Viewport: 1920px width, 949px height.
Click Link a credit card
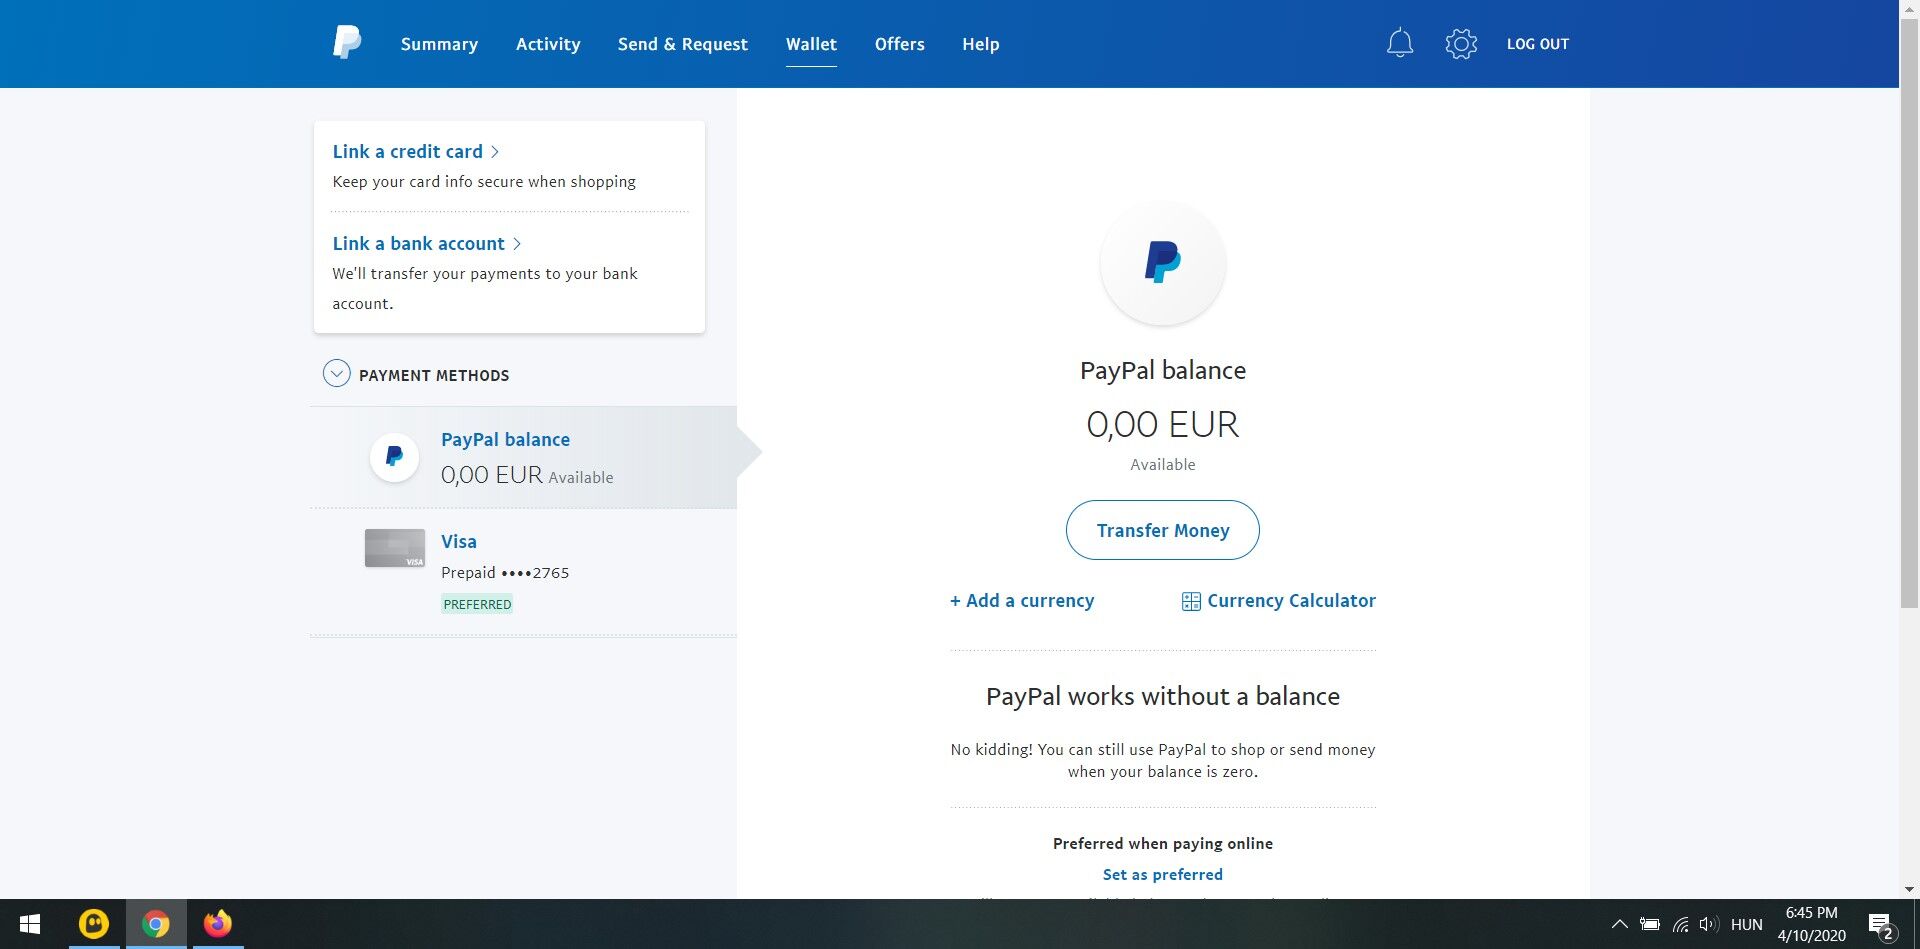pyautogui.click(x=408, y=152)
